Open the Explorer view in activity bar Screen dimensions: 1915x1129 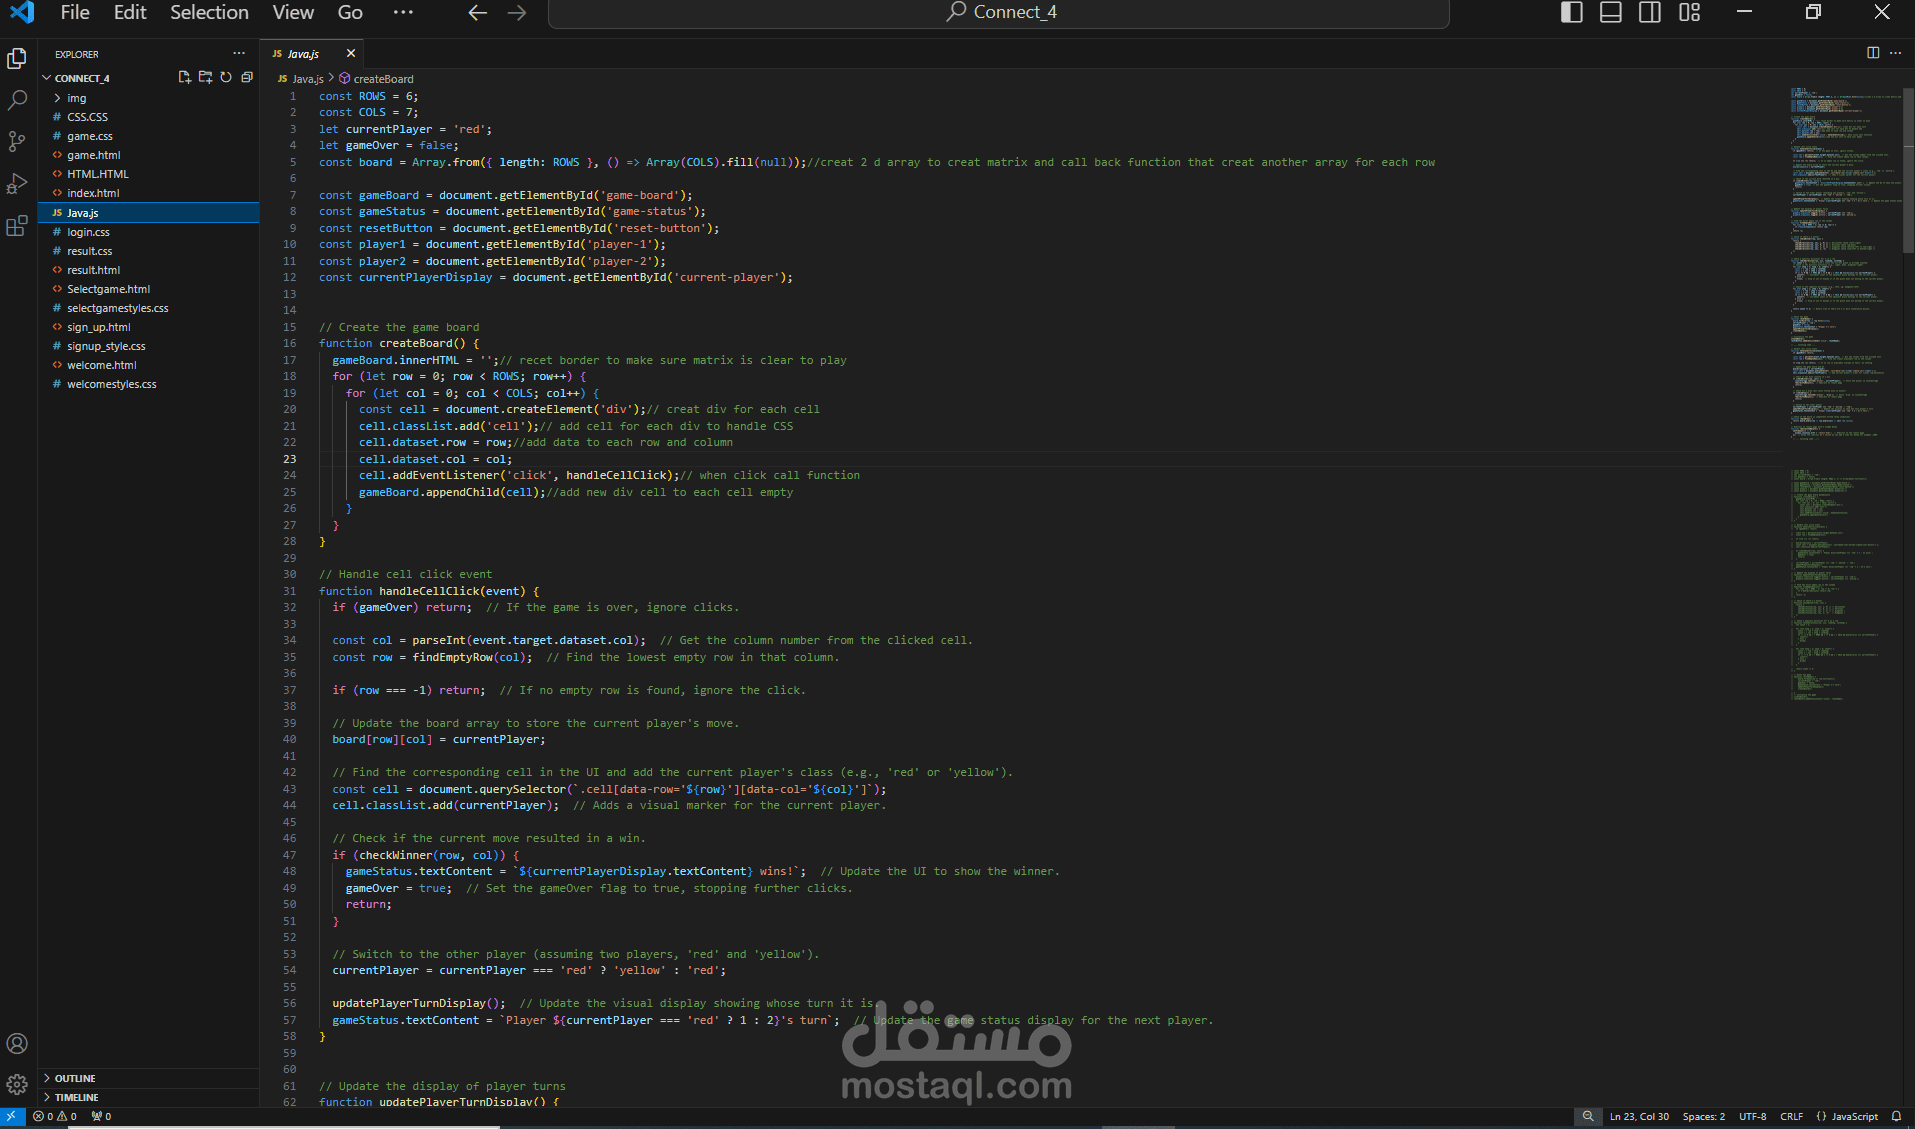[x=17, y=59]
